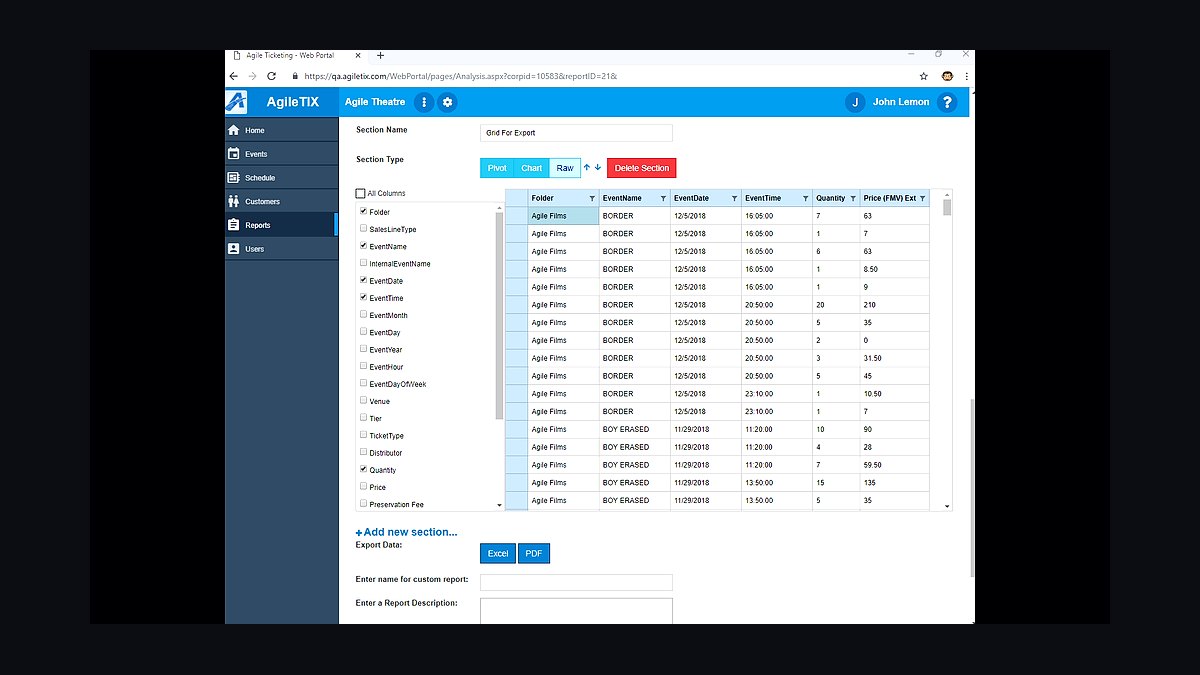The height and width of the screenshot is (675, 1200).
Task: Switch section type to Chart
Action: (532, 168)
